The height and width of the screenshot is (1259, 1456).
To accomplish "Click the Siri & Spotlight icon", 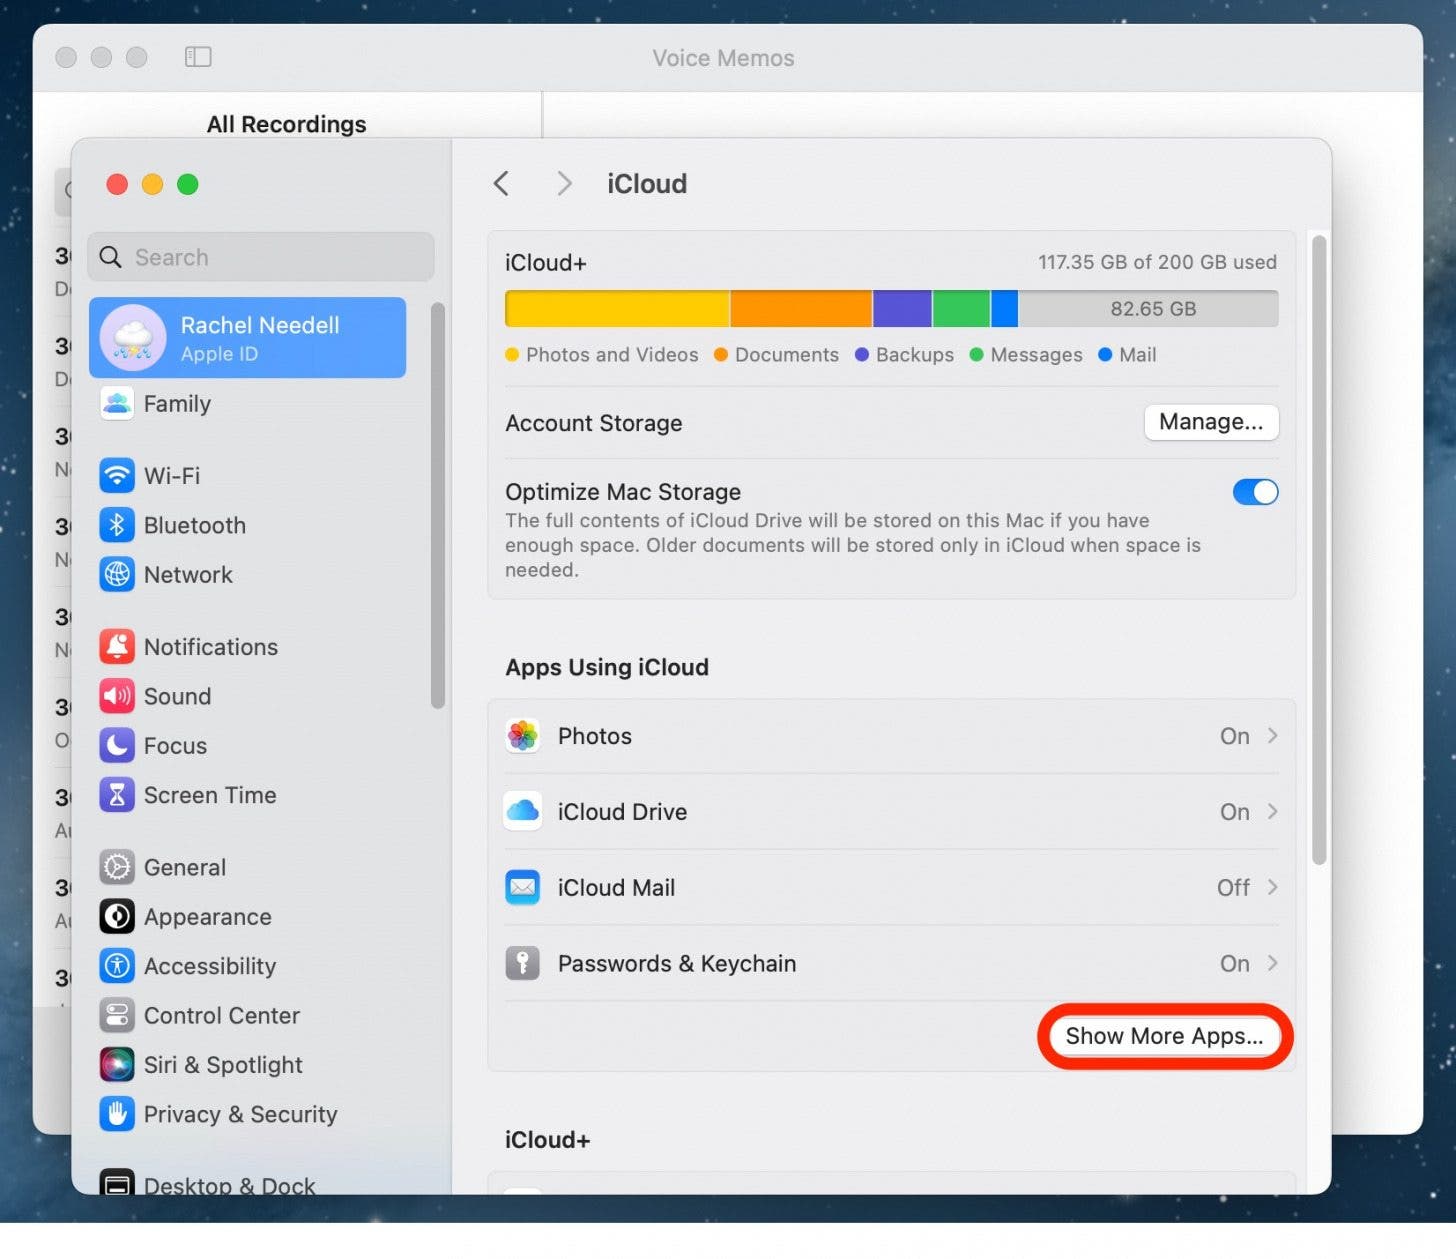I will (x=117, y=1065).
